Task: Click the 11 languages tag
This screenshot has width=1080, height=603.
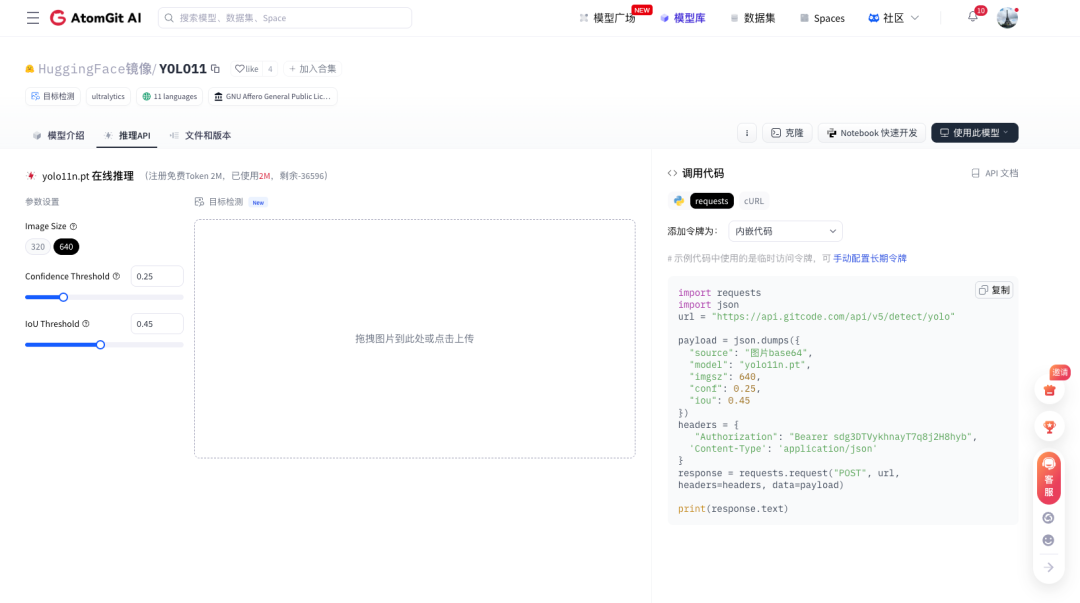Action: pos(169,96)
